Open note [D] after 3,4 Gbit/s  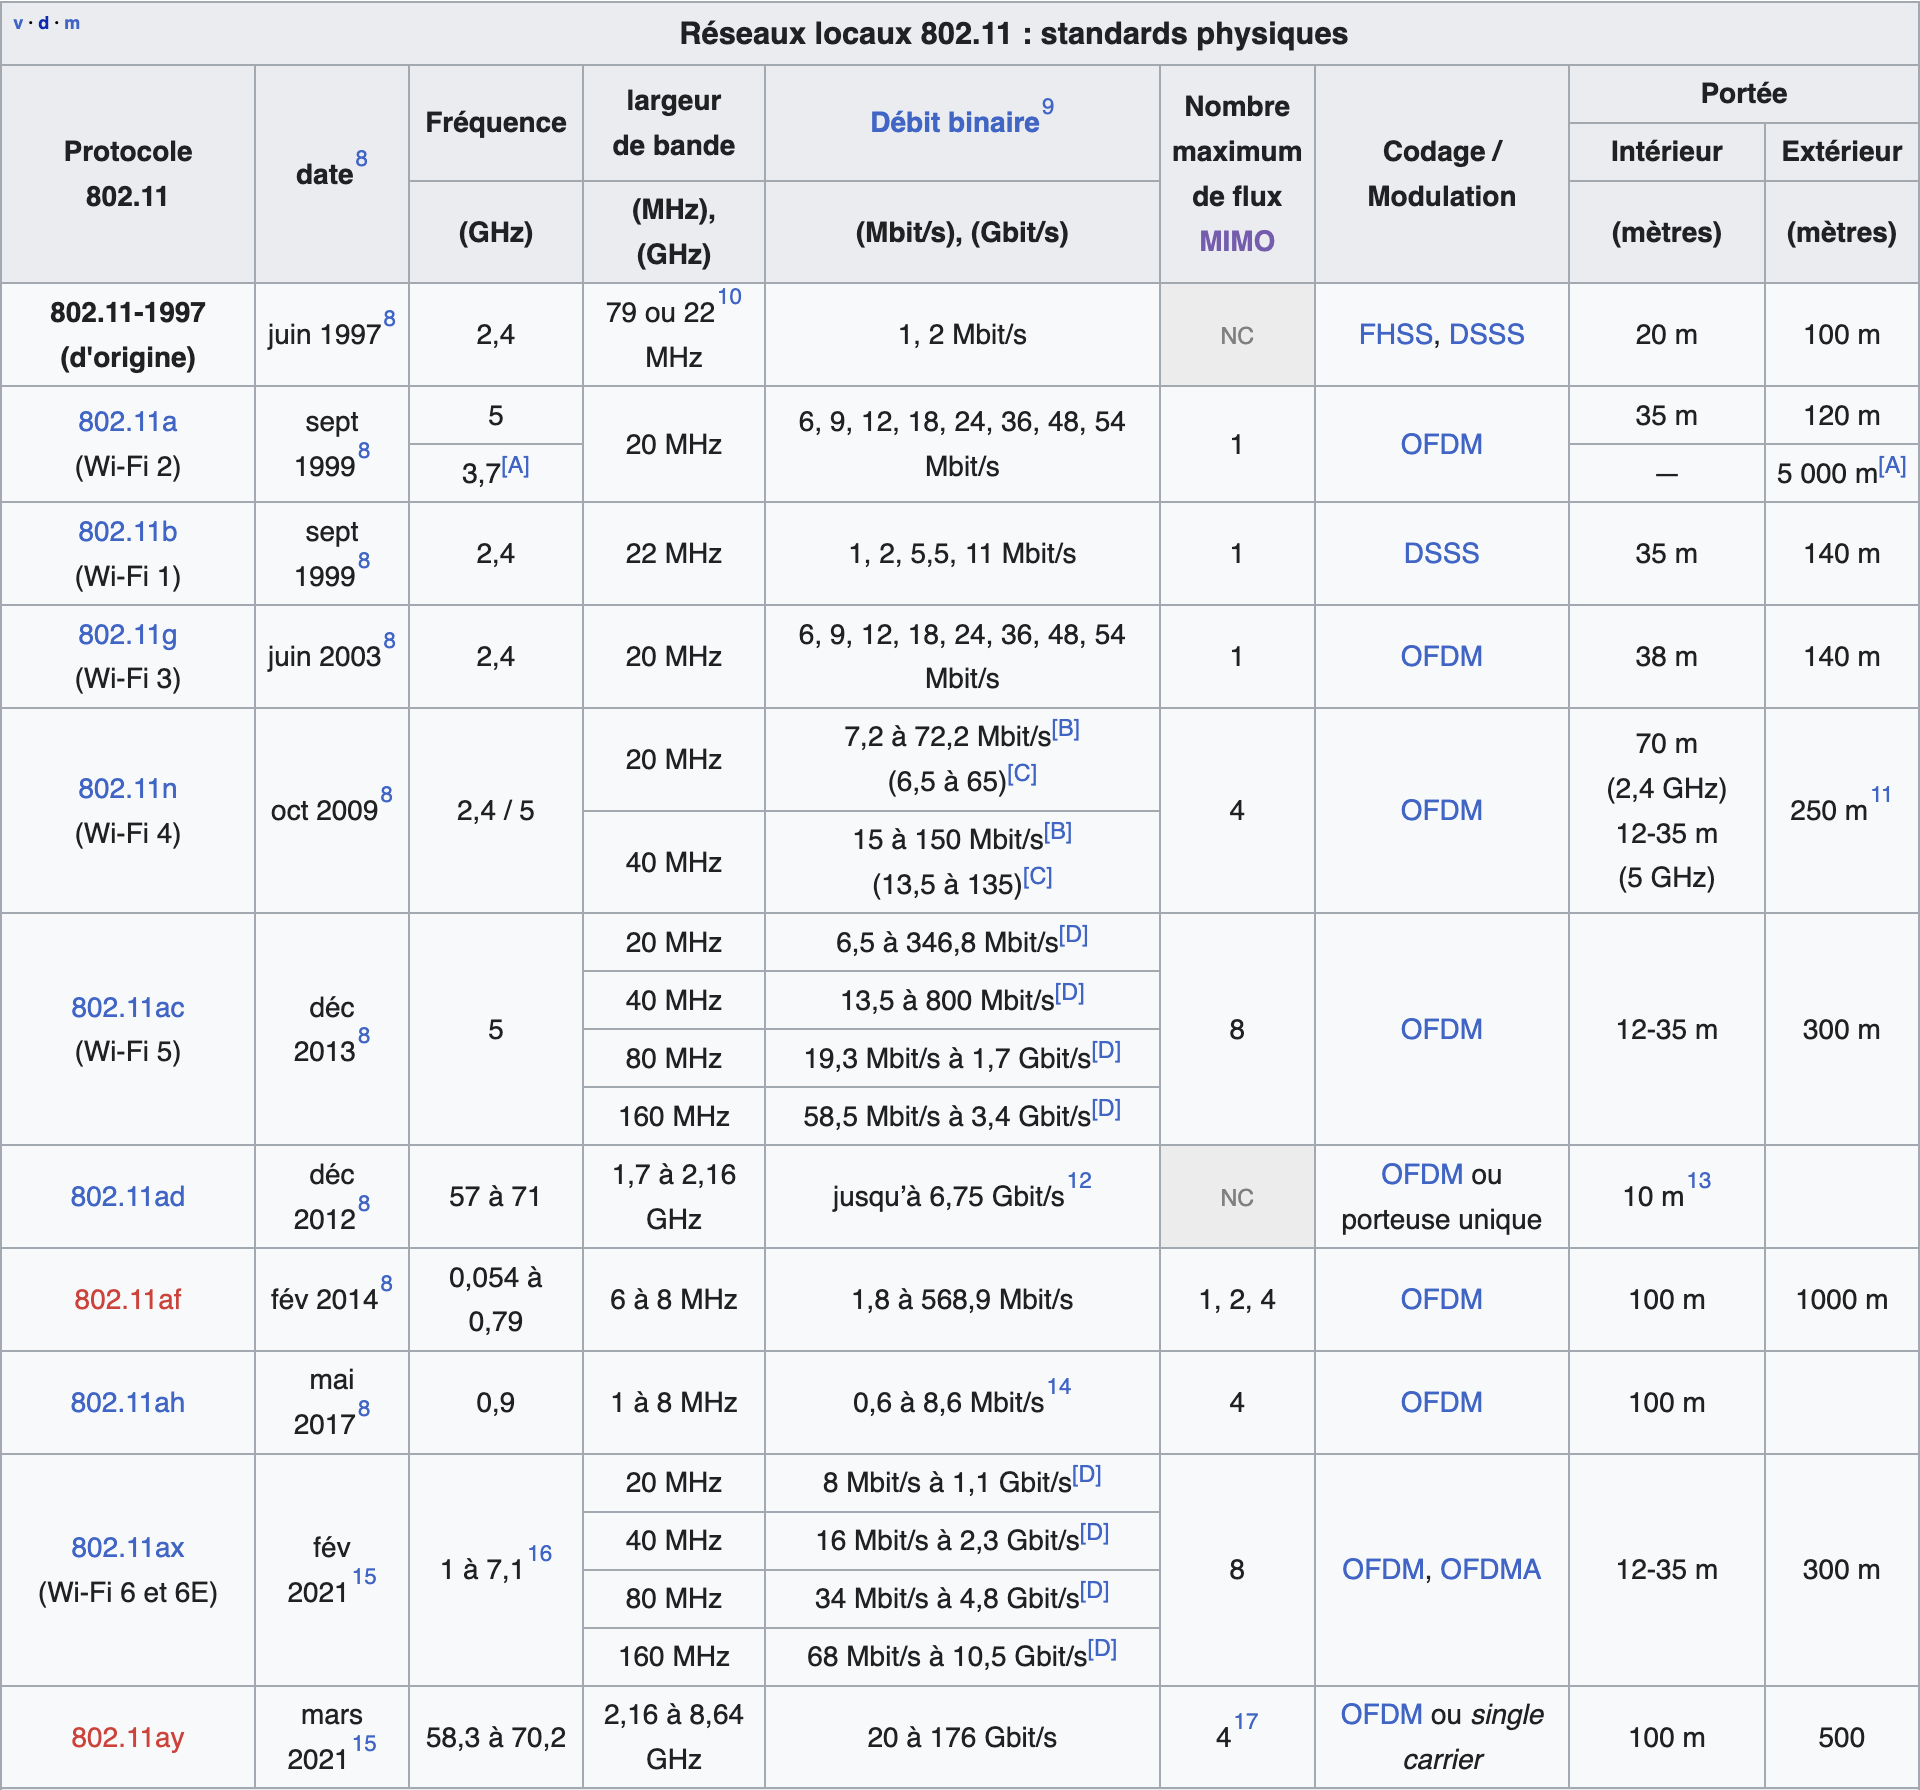[1107, 1108]
